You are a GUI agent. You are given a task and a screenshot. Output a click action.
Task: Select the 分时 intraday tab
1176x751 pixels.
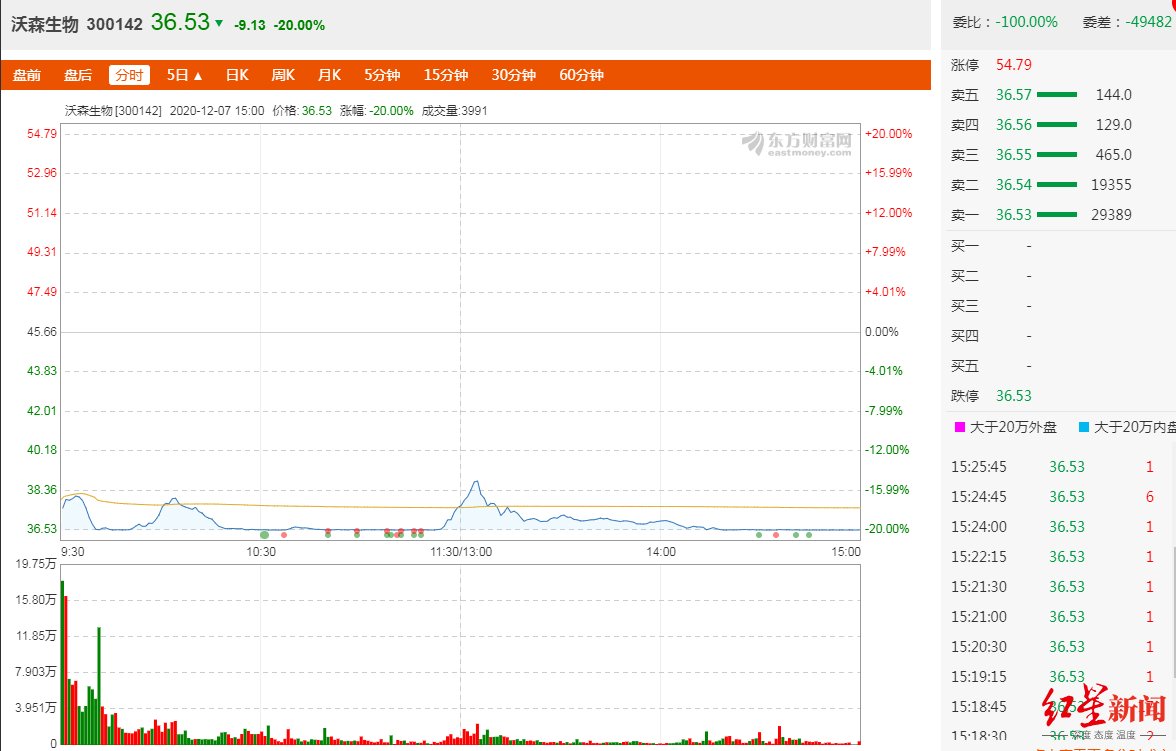tap(129, 75)
